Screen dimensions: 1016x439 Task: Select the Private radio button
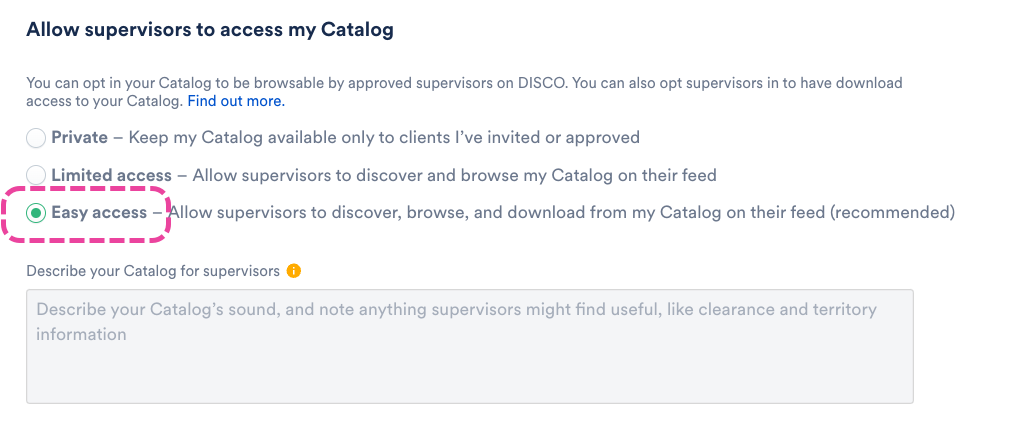click(36, 138)
